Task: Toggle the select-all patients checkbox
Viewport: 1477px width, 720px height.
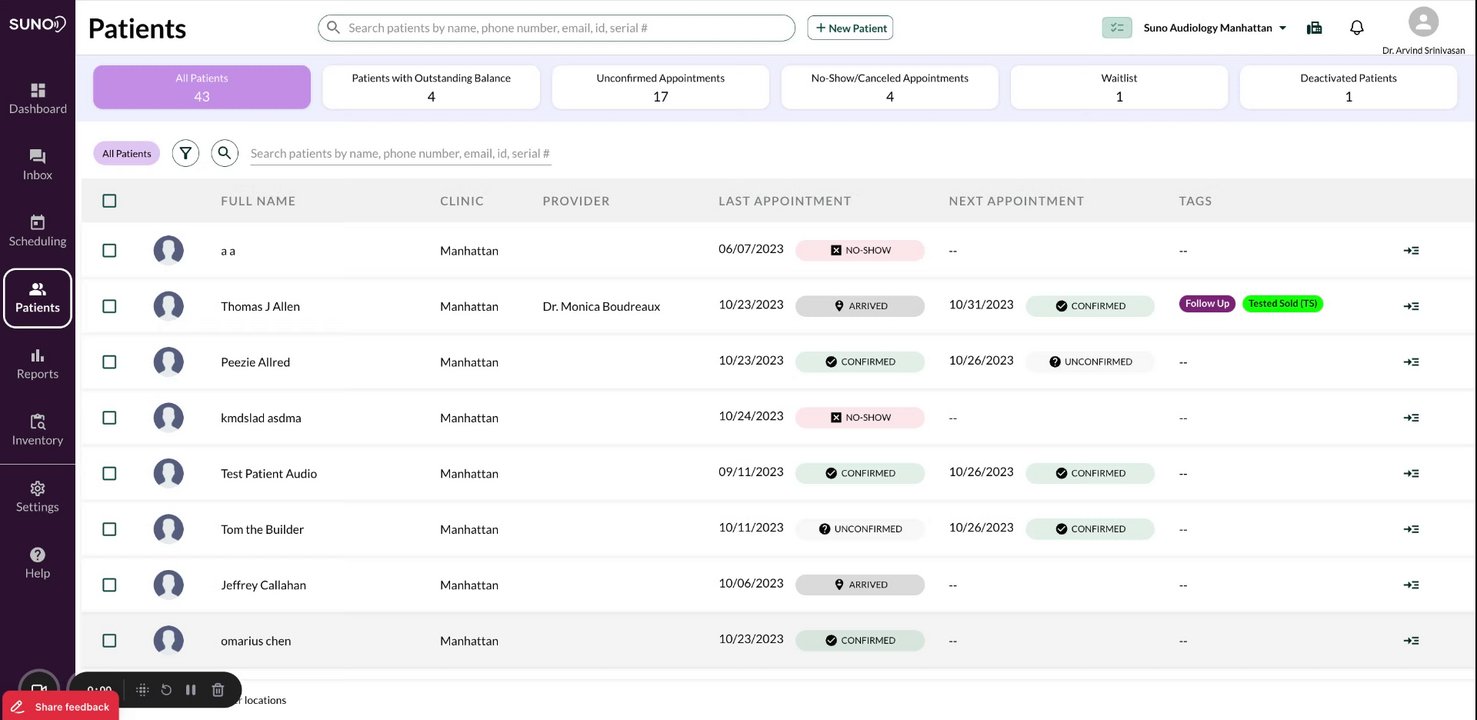Action: (109, 201)
